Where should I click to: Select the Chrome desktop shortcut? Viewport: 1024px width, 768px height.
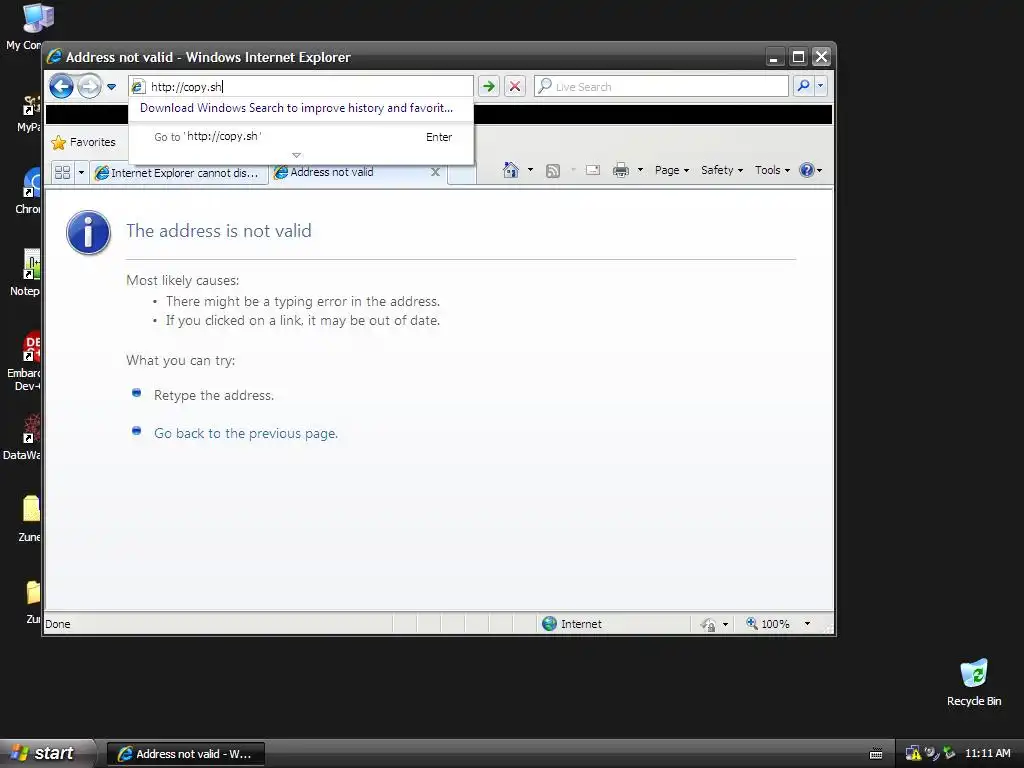click(28, 191)
